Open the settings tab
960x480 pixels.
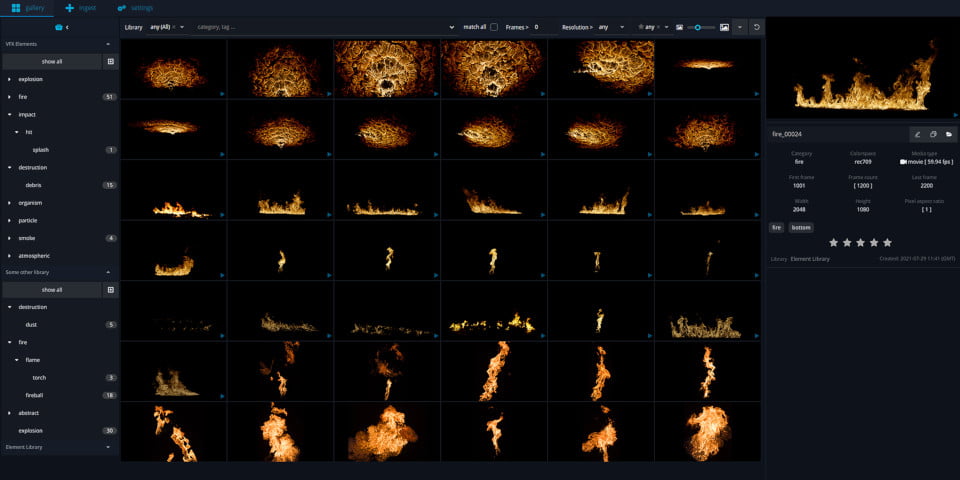tap(135, 8)
